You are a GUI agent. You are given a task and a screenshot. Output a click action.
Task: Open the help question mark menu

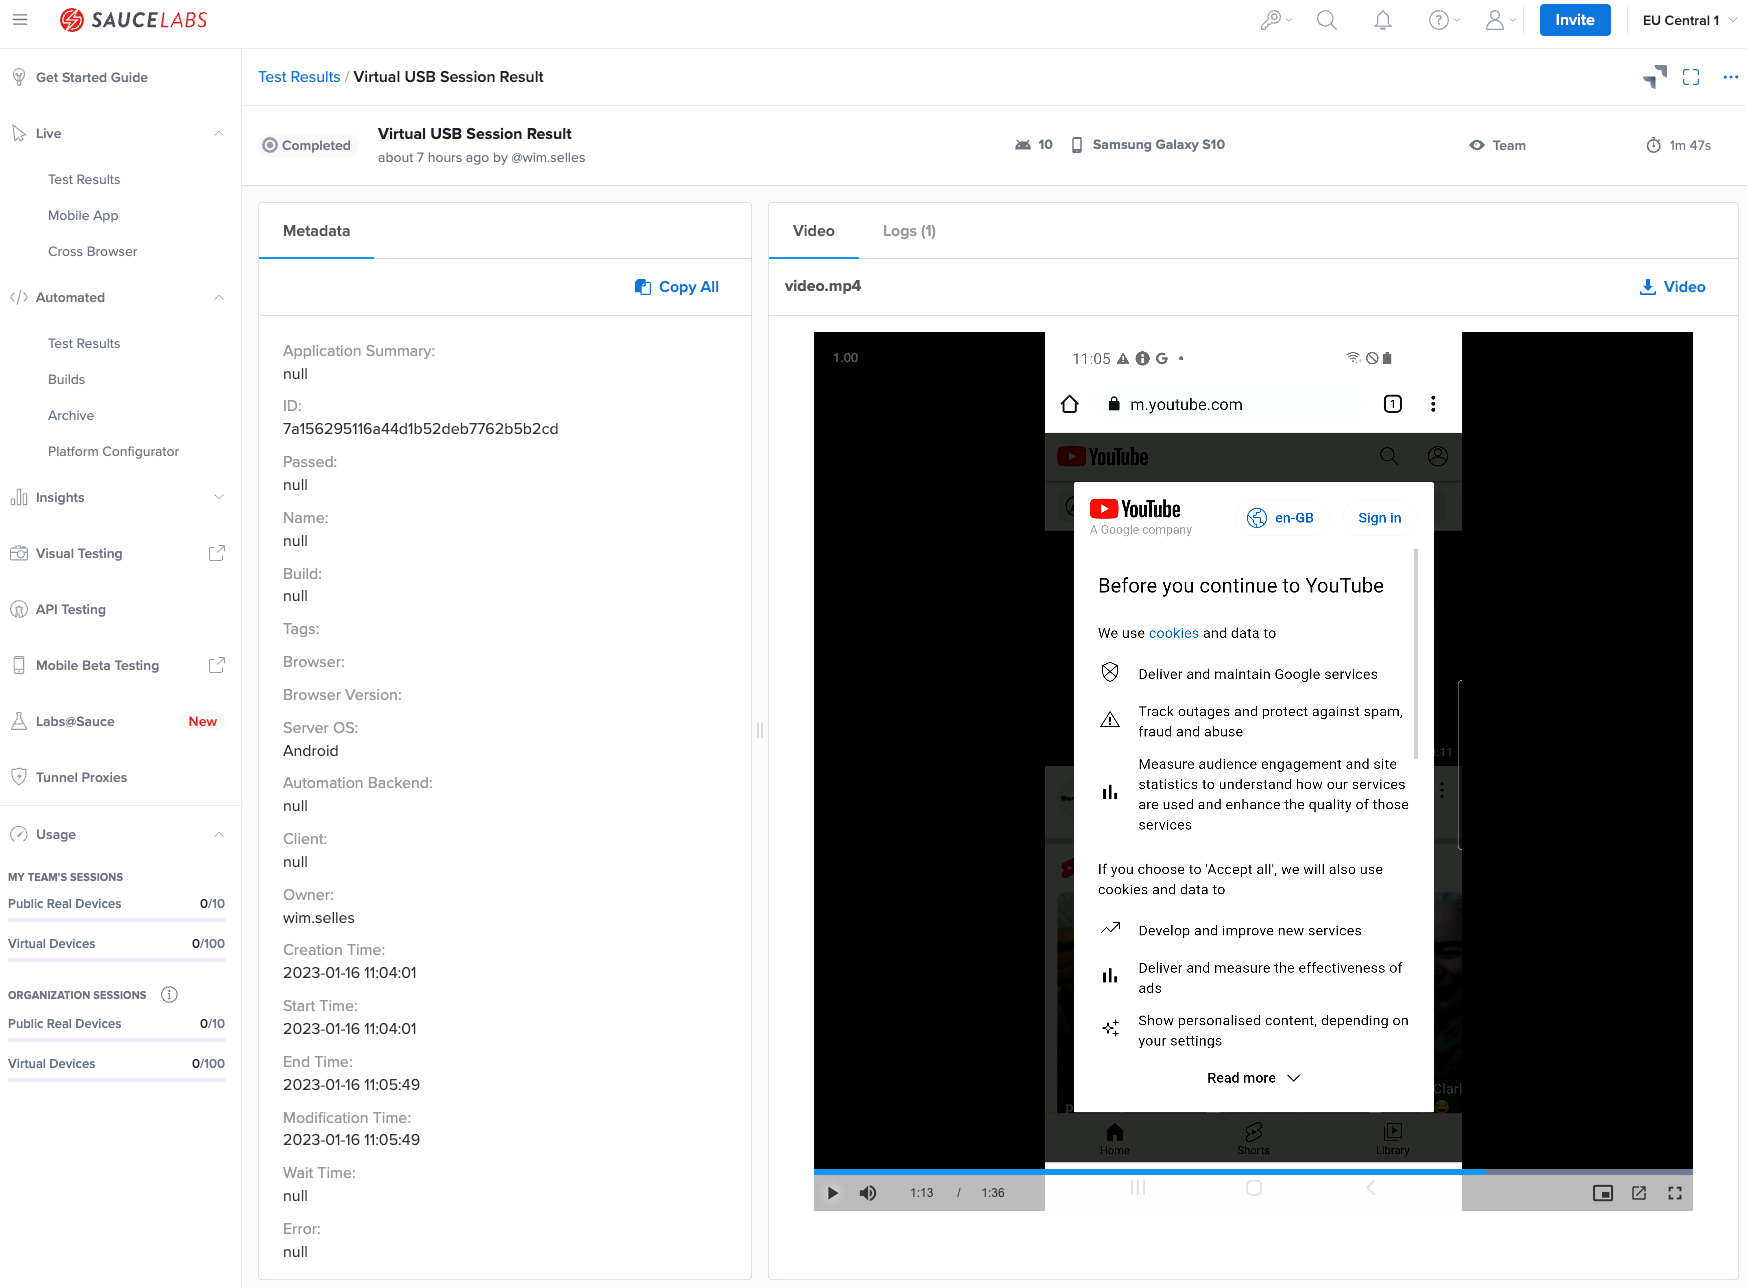tap(1443, 20)
